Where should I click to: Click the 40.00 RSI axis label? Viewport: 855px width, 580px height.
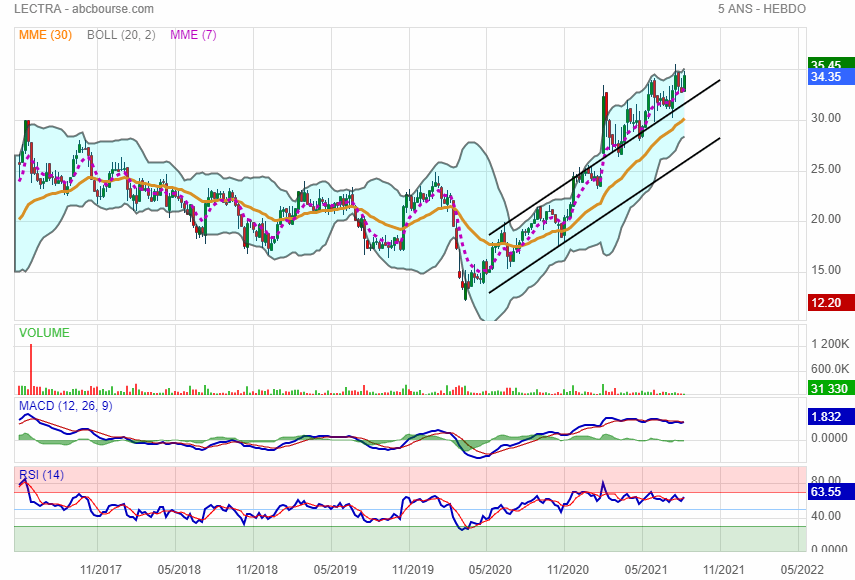pos(826,515)
